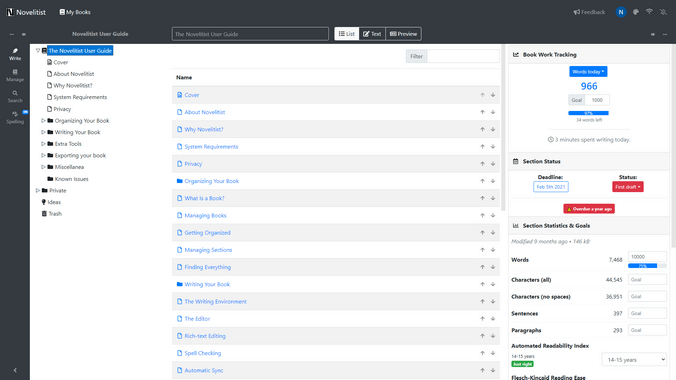Click the Words goal progress bar

pos(647,266)
